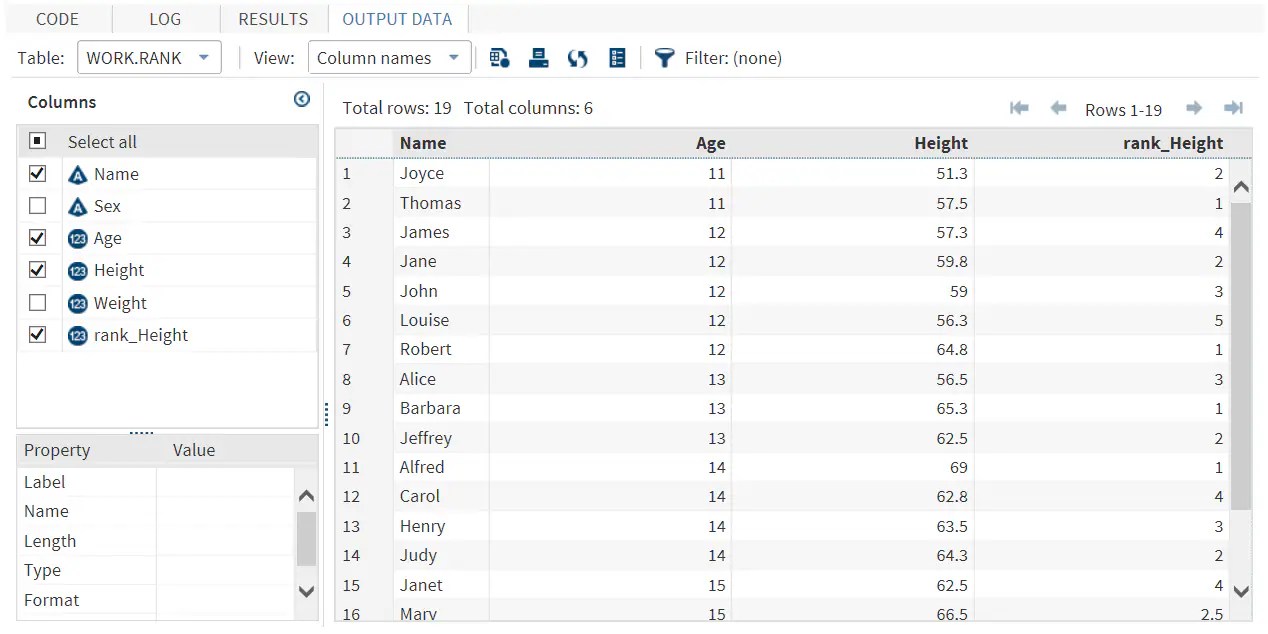The height and width of the screenshot is (634, 1268).
Task: Switch to the CODE tab
Action: [57, 19]
